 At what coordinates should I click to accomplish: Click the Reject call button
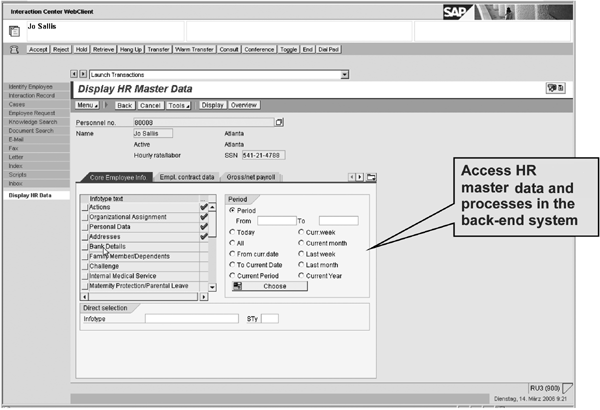[x=61, y=49]
